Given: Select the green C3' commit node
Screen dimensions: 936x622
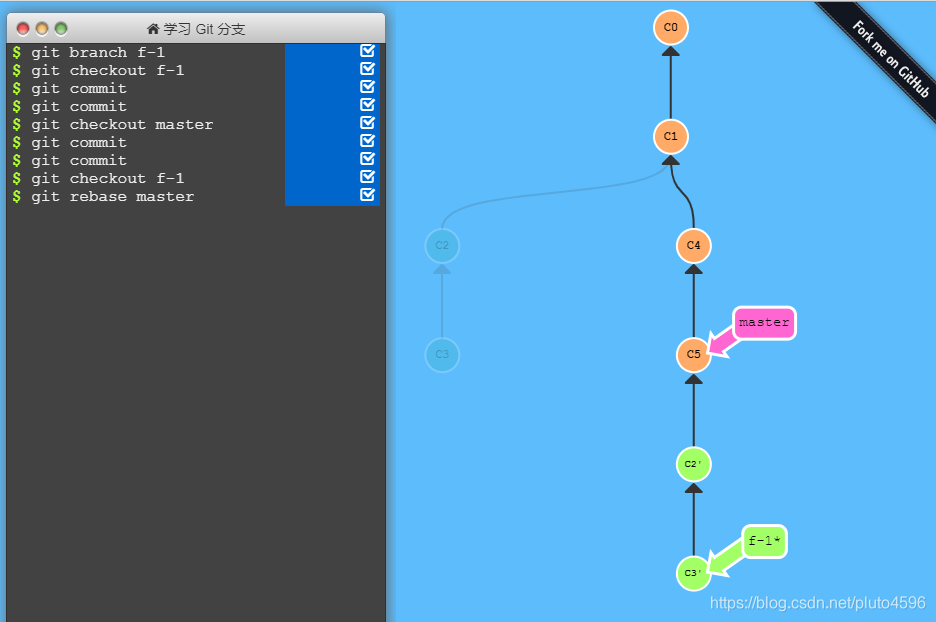Looking at the screenshot, I should pos(693,573).
